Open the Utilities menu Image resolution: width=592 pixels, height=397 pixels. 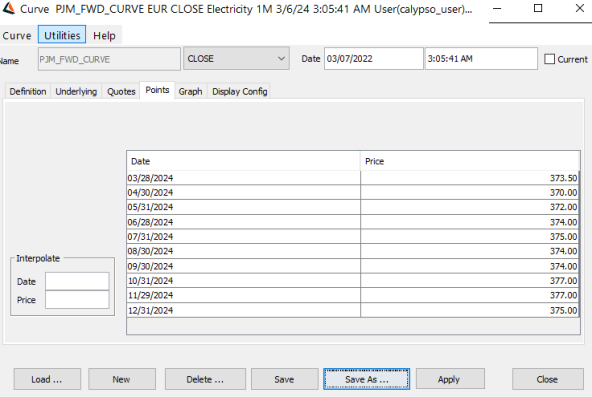click(62, 35)
